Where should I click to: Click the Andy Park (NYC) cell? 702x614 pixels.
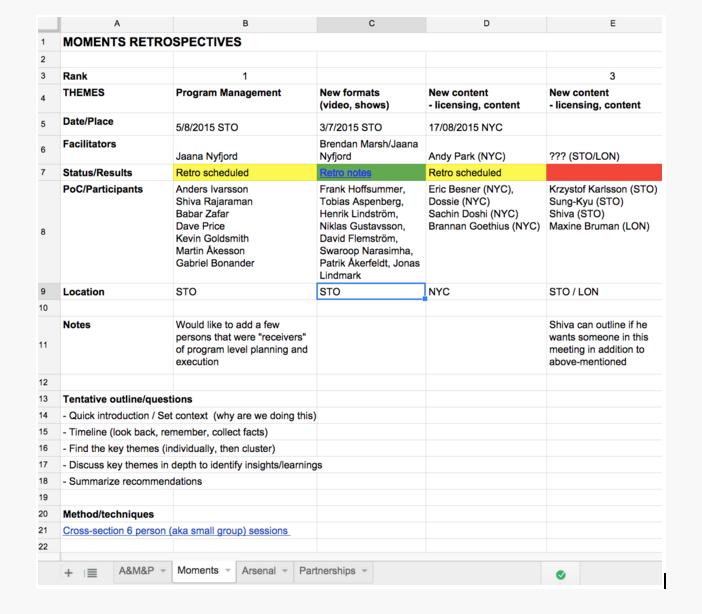486,150
